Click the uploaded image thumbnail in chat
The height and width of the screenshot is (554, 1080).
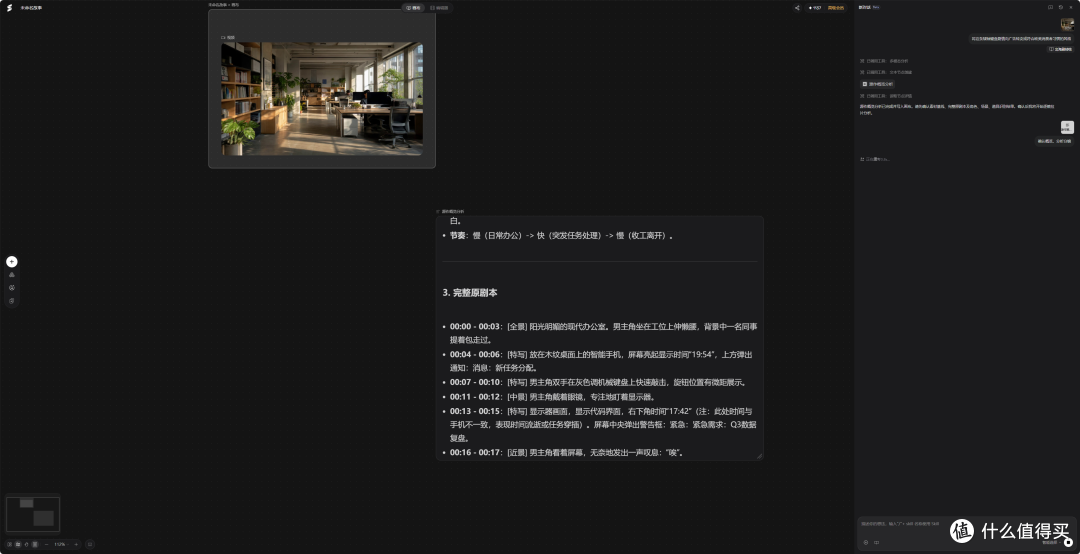coord(1068,25)
